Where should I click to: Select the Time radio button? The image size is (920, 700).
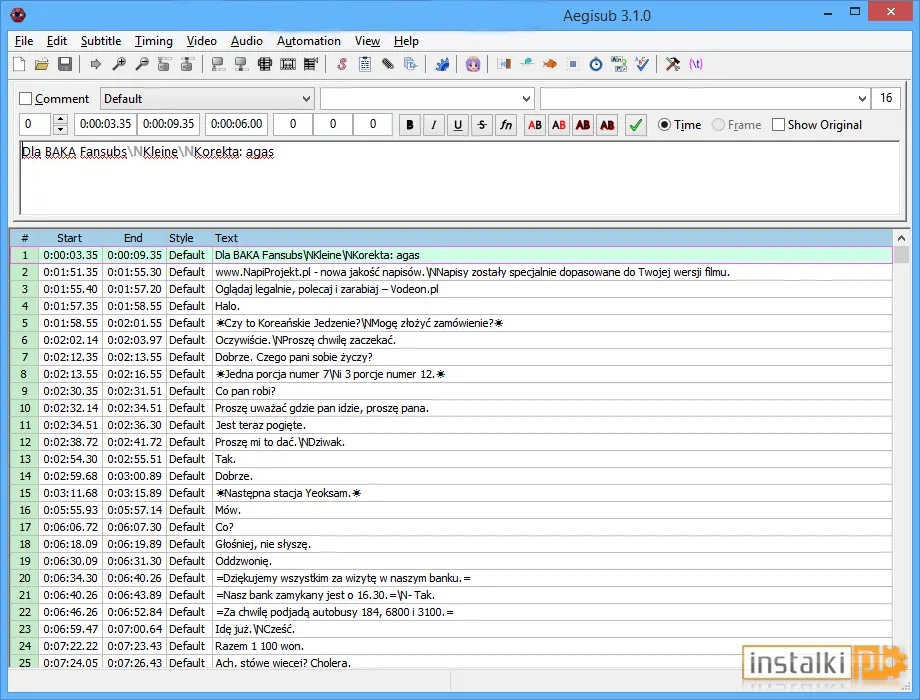pos(664,124)
